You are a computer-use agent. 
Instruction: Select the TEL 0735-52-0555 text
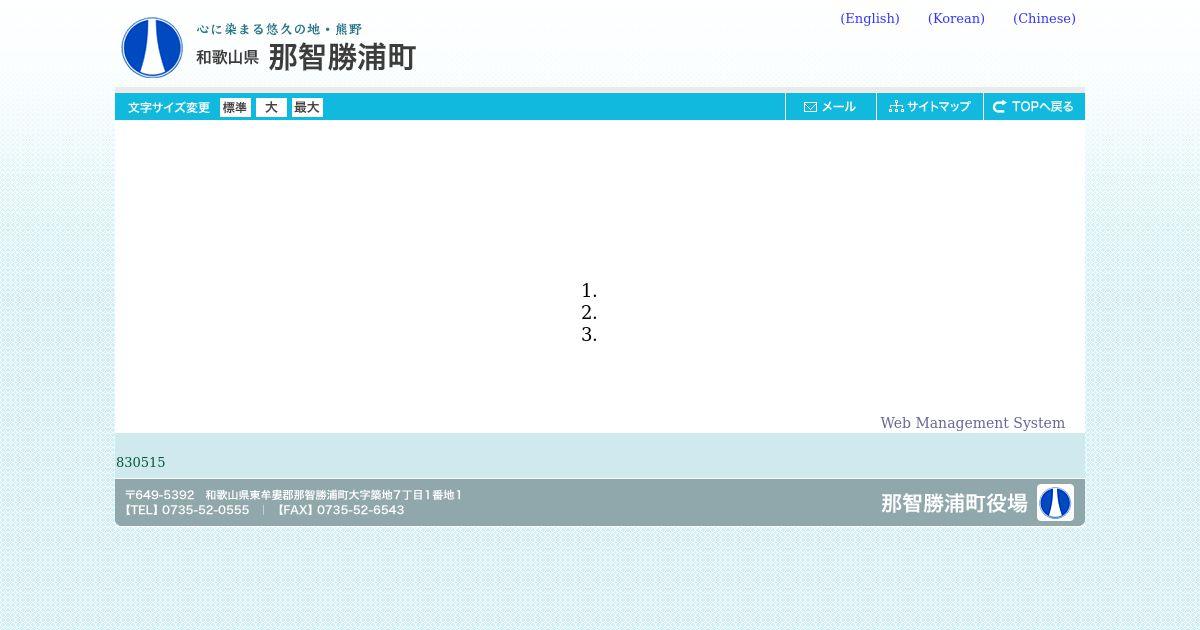click(x=187, y=510)
